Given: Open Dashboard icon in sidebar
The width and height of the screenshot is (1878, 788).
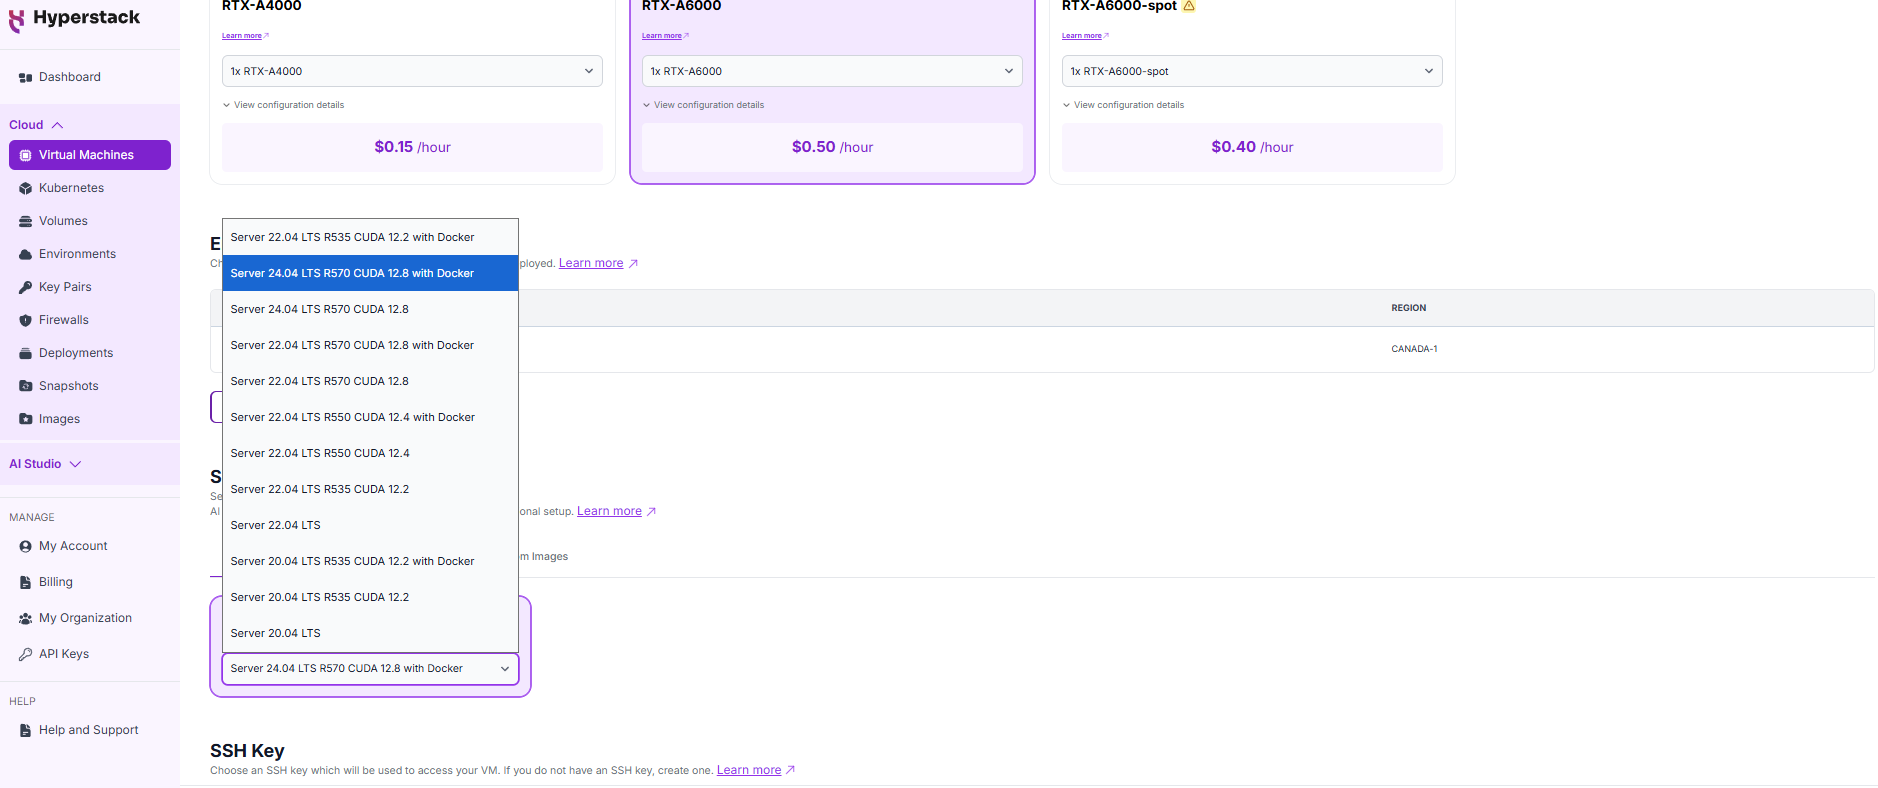Looking at the screenshot, I should click(x=26, y=77).
